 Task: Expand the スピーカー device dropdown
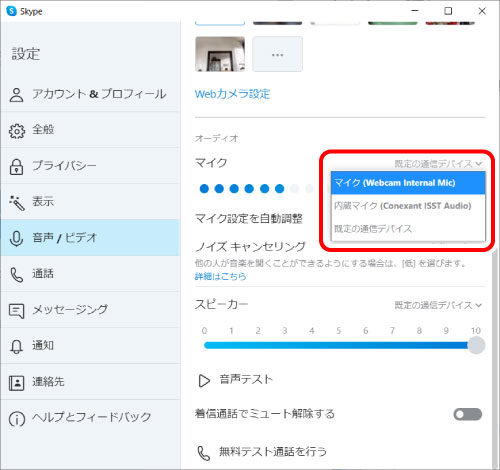[x=438, y=305]
